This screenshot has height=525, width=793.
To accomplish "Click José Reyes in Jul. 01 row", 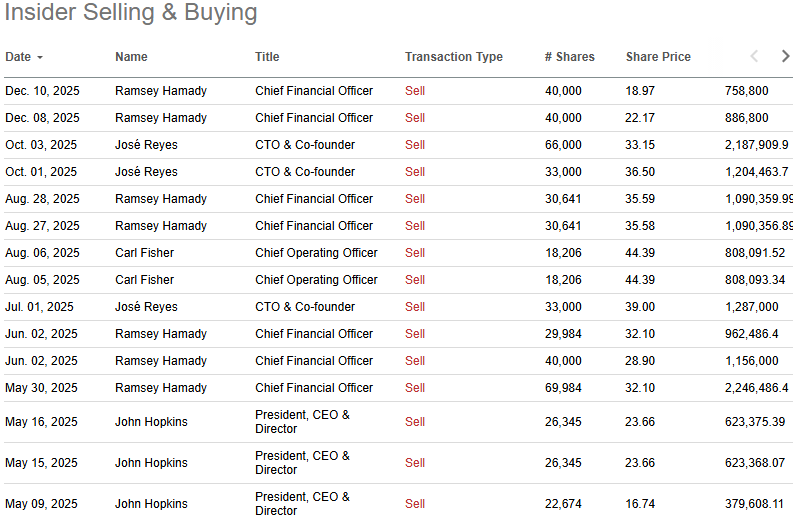I will [146, 307].
